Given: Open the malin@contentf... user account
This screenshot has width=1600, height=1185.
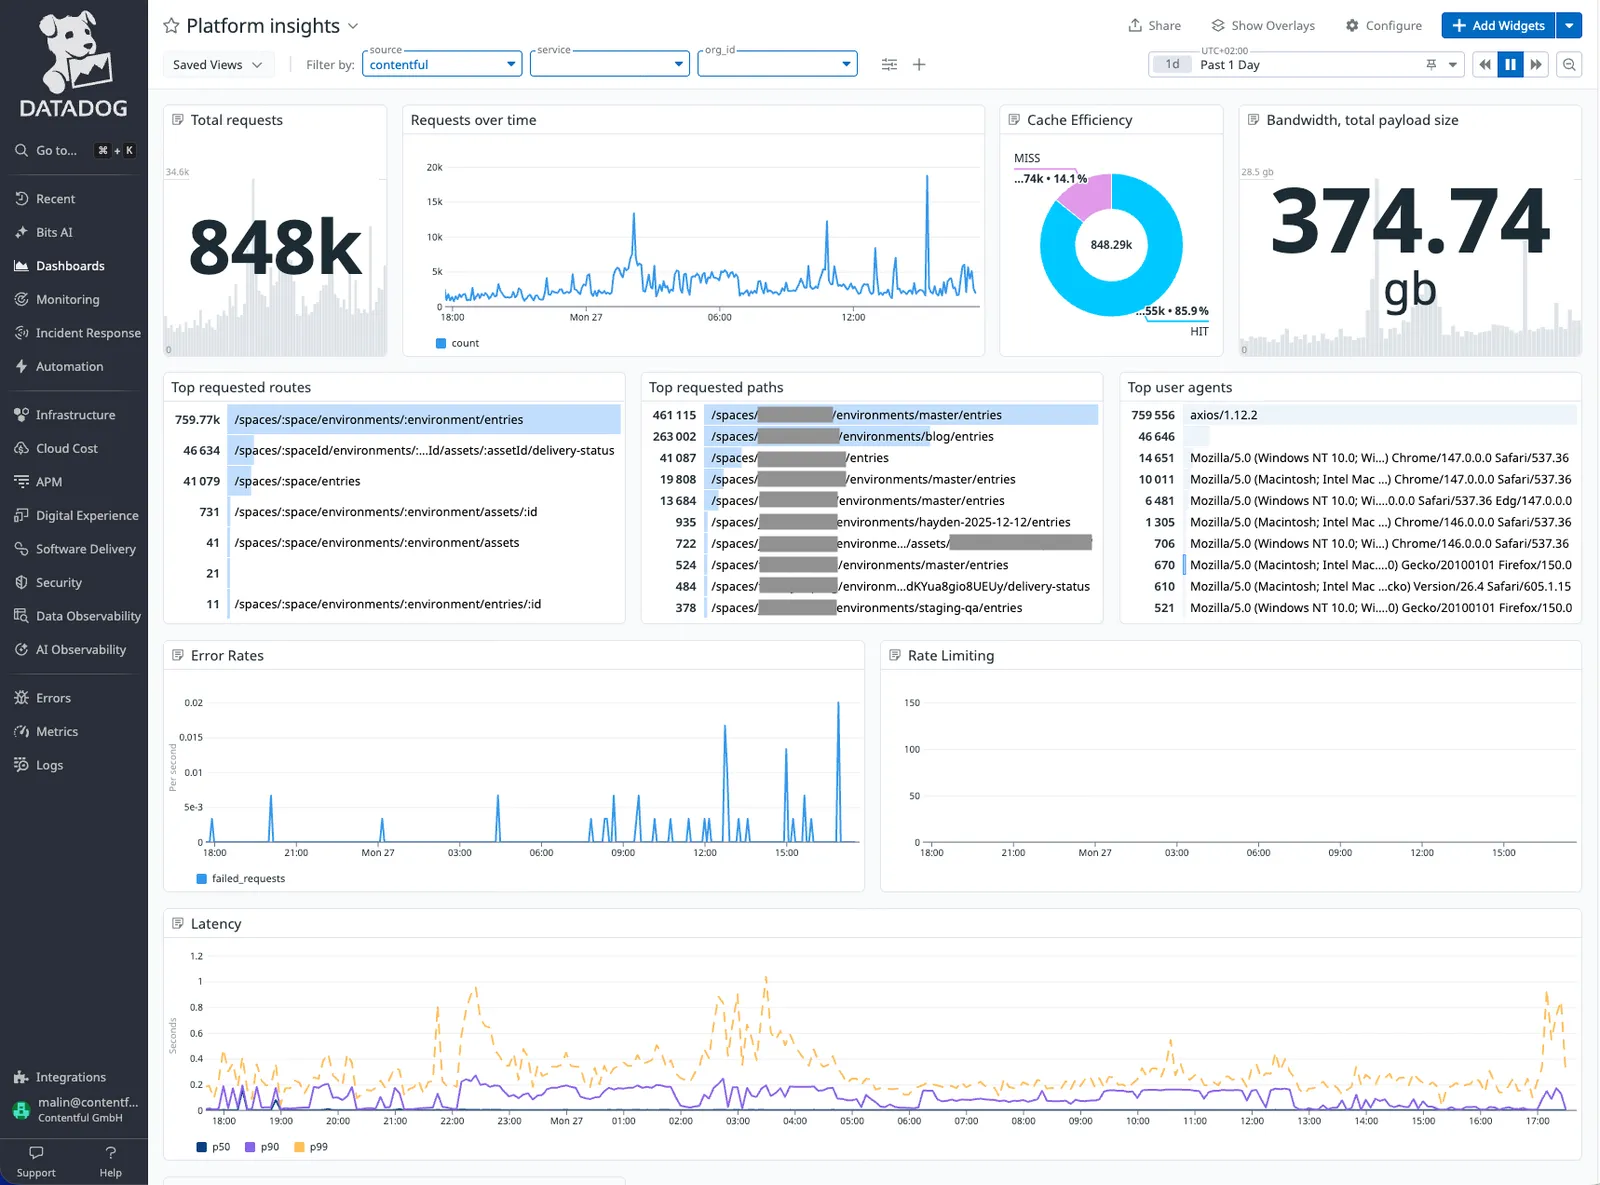Looking at the screenshot, I should coord(74,1109).
